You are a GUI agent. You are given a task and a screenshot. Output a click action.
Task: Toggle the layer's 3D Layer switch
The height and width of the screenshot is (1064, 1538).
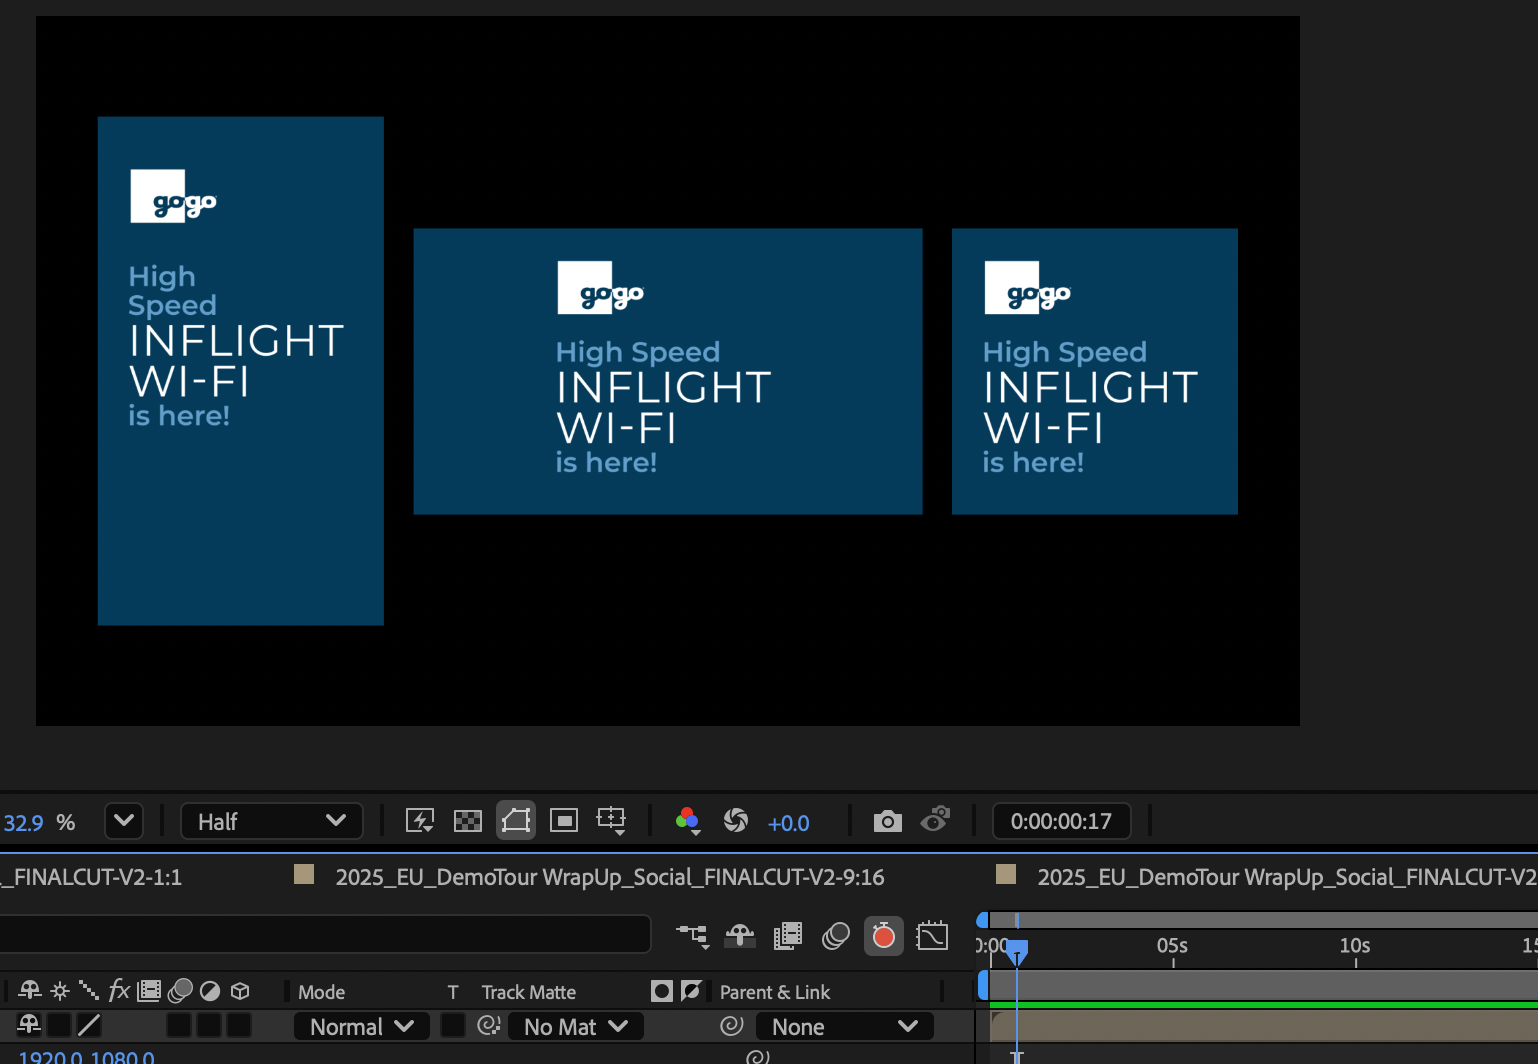click(239, 1025)
